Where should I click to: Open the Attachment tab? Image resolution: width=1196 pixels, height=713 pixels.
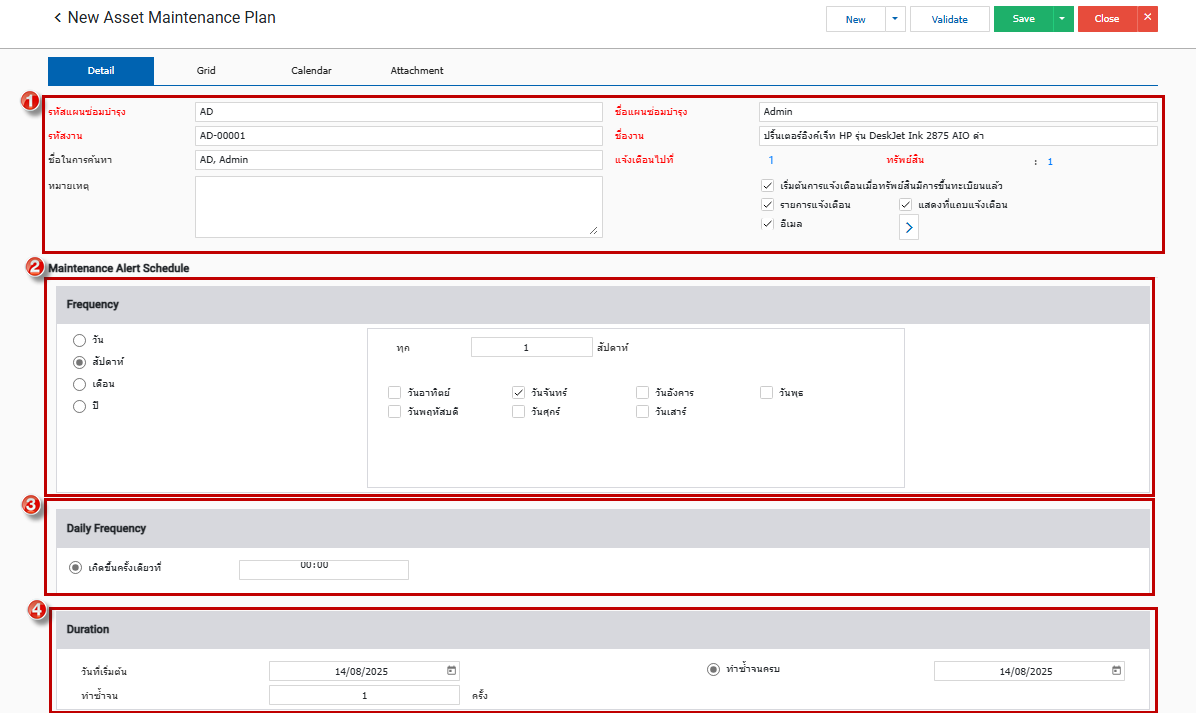pyautogui.click(x=417, y=71)
